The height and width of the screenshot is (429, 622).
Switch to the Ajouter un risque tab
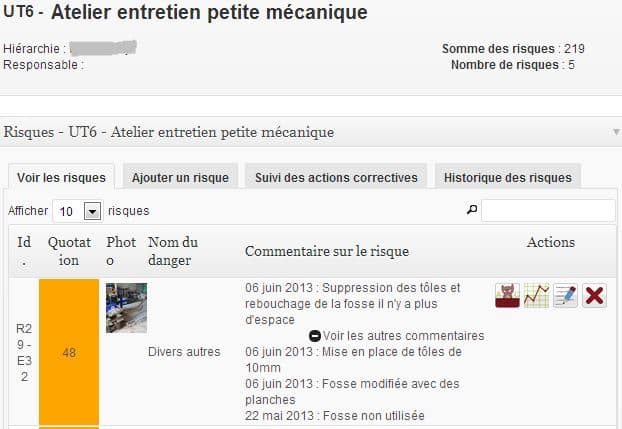pyautogui.click(x=180, y=177)
